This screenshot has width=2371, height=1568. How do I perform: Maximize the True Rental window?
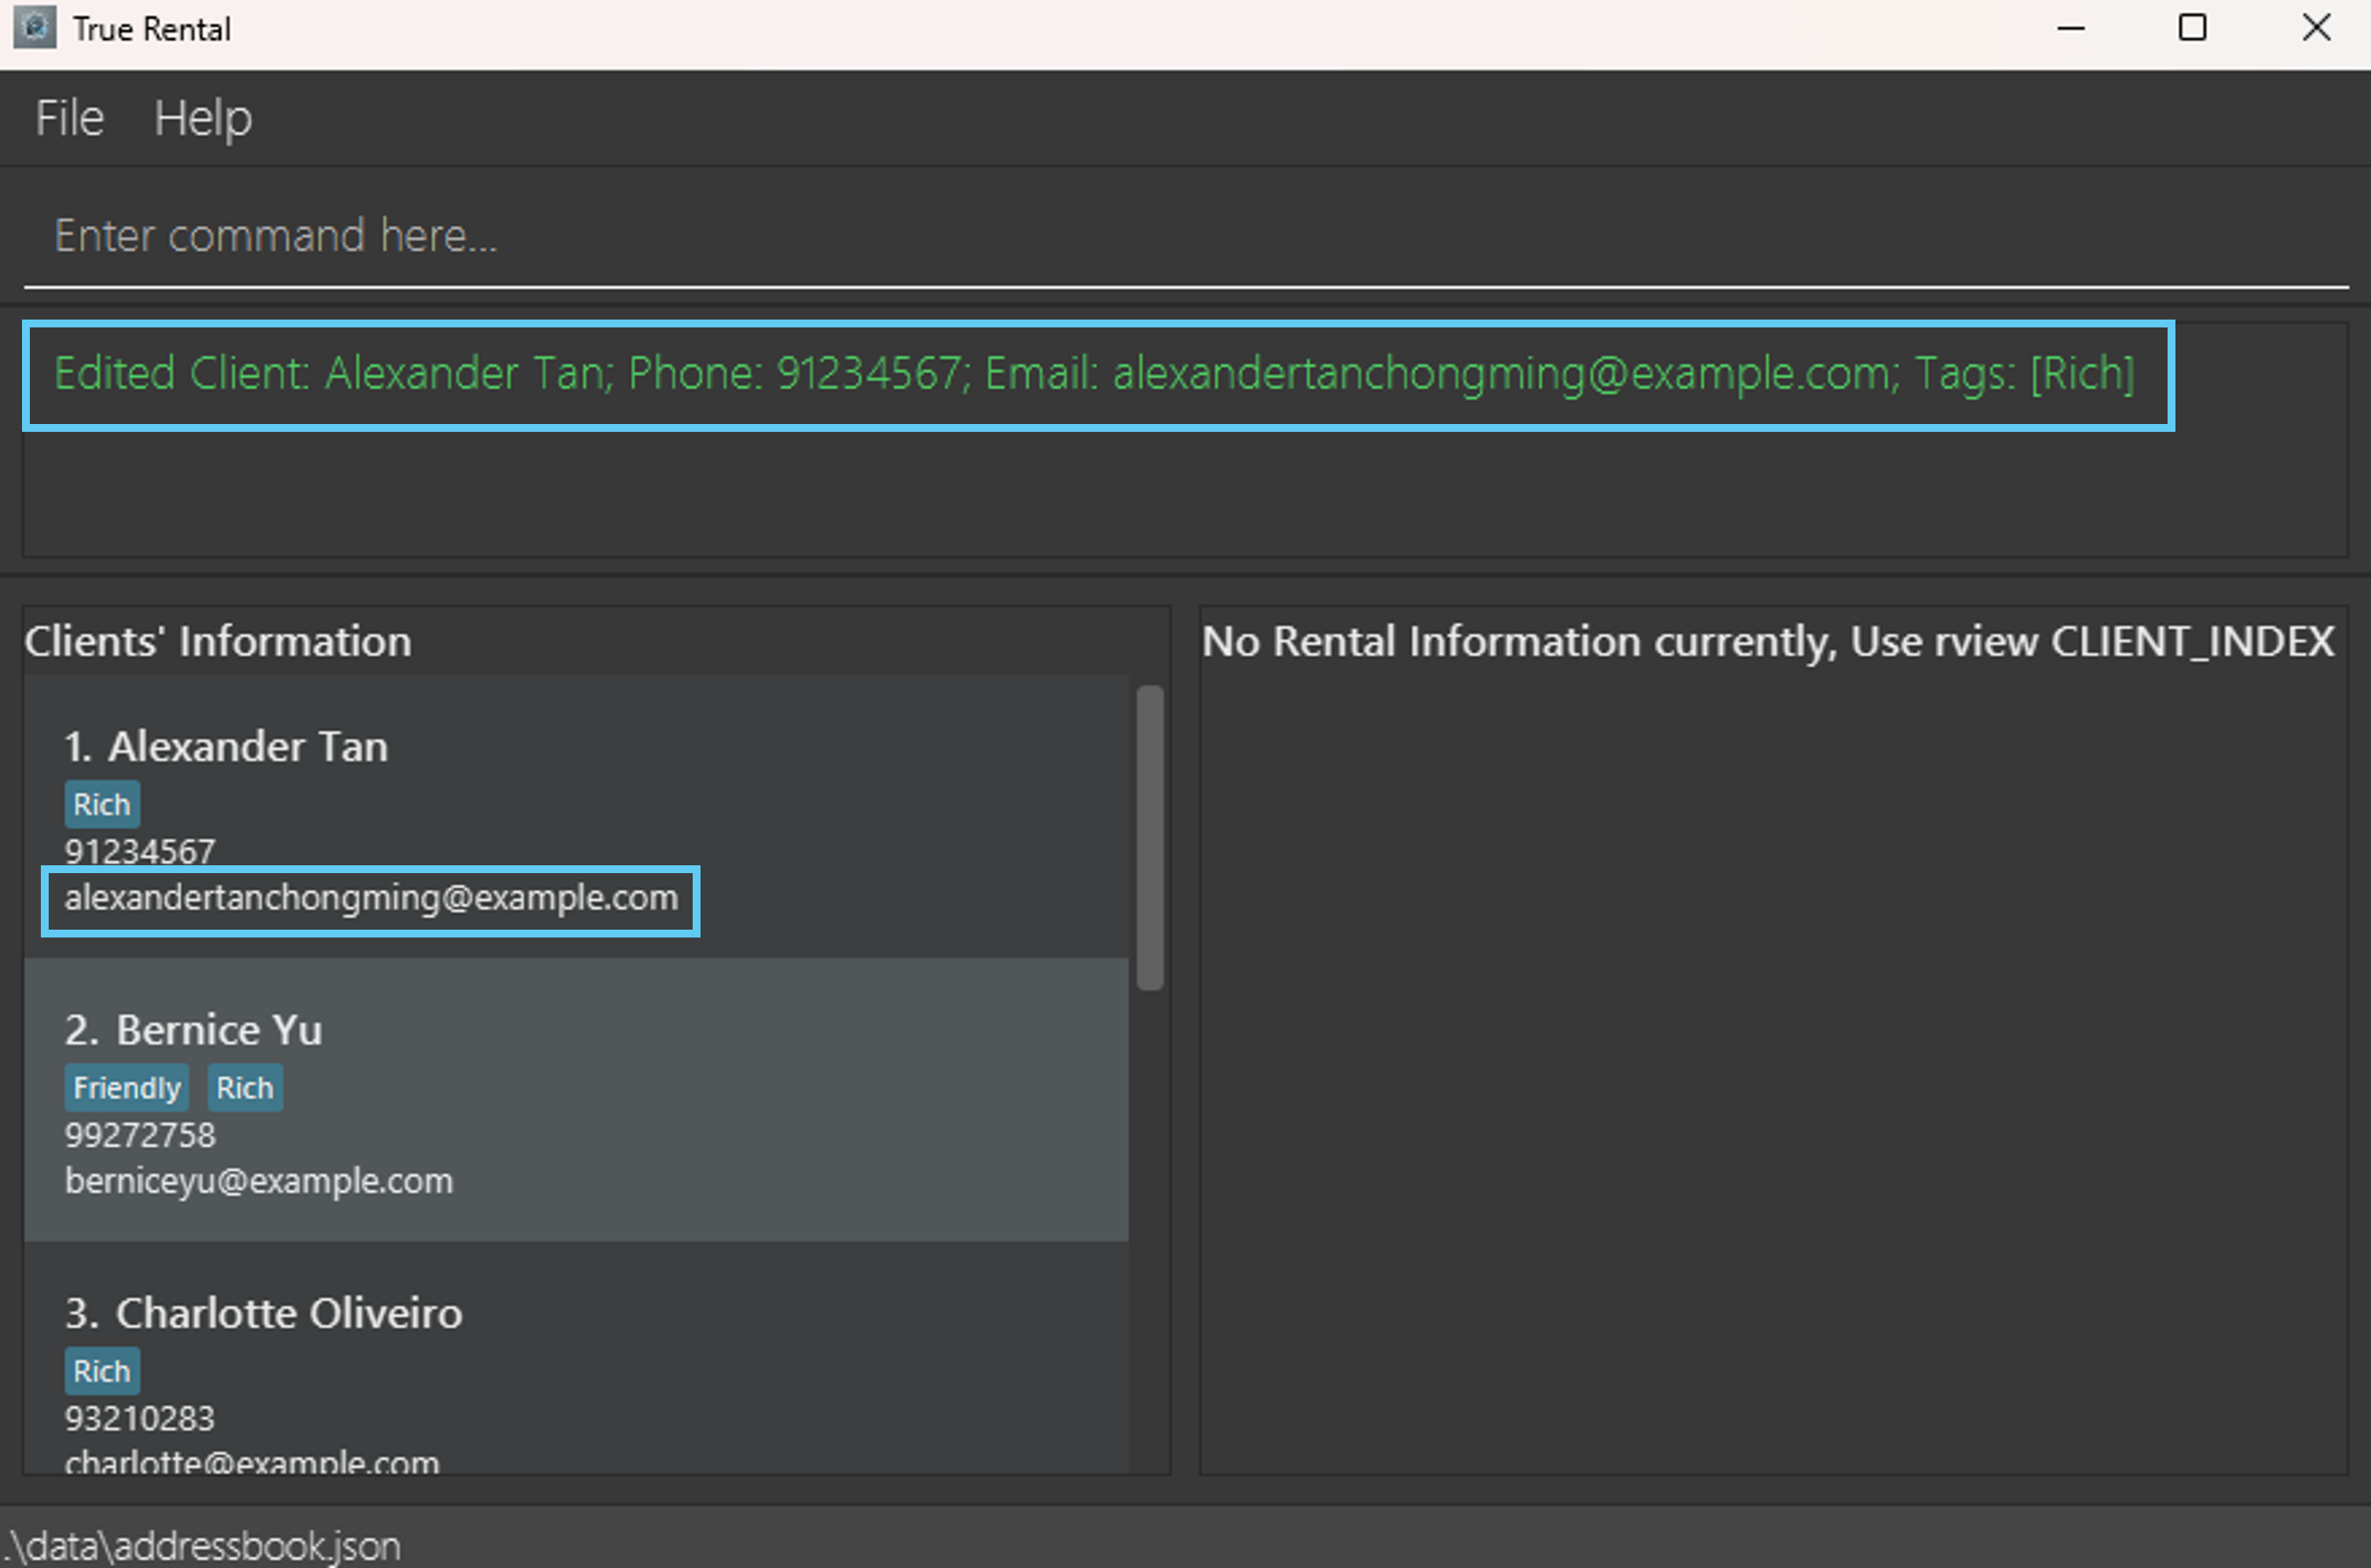tap(2192, 28)
